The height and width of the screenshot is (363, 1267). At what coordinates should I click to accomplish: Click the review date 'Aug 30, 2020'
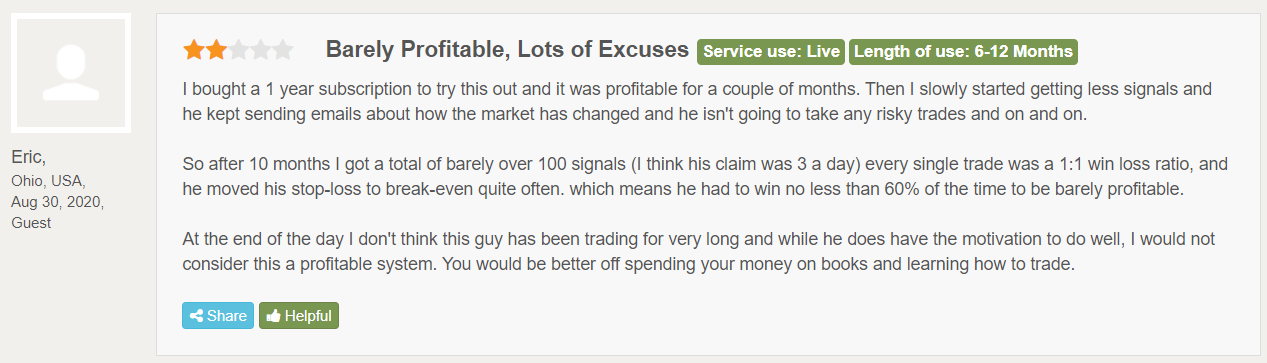57,202
